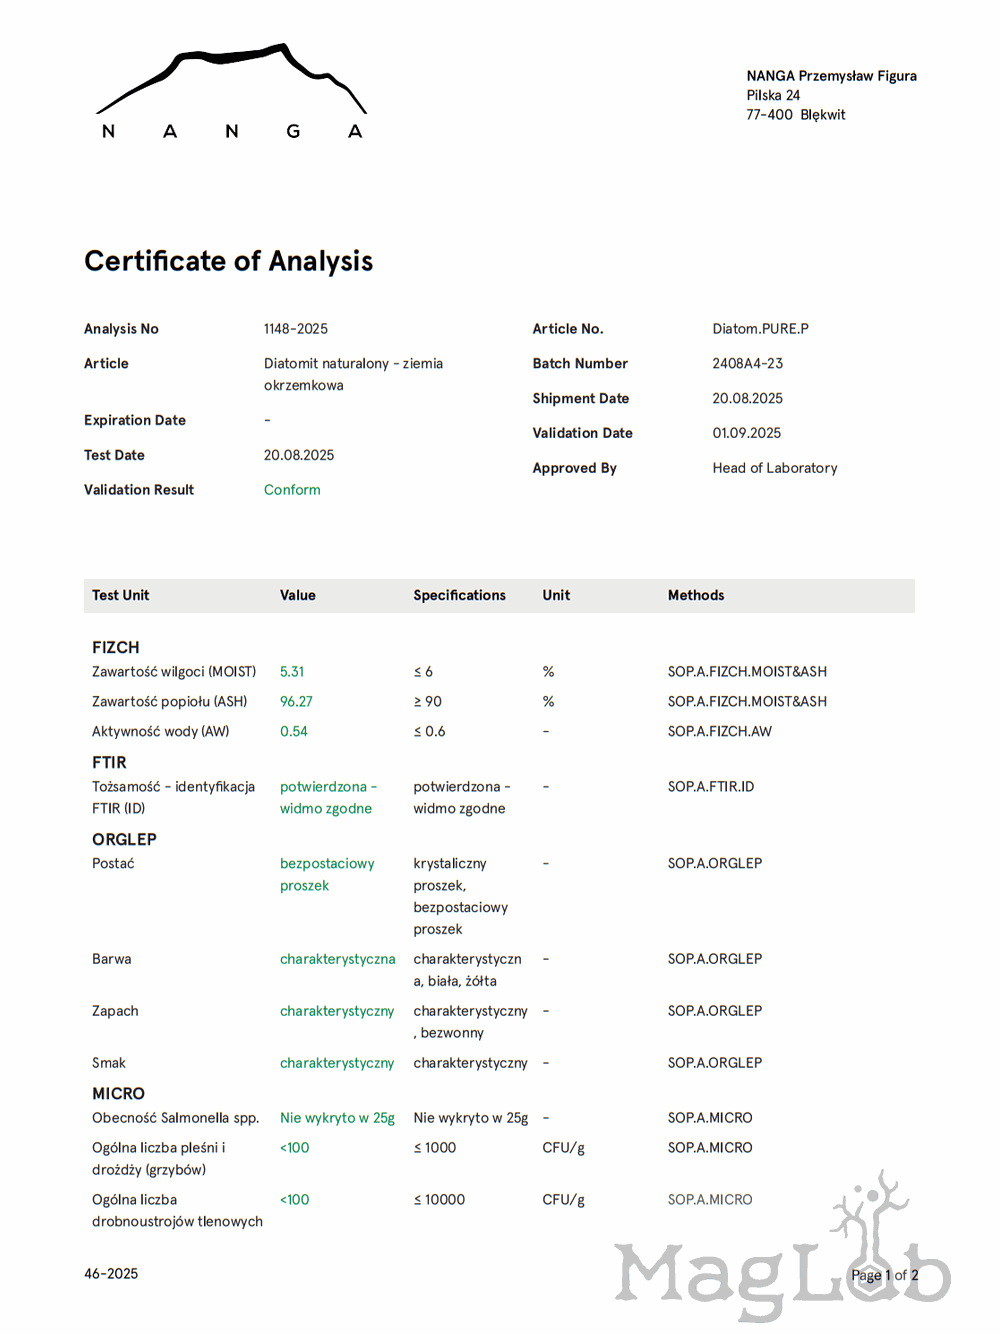1000x1334 pixels.
Task: Click the validation date 01.09.2025
Action: tap(746, 433)
